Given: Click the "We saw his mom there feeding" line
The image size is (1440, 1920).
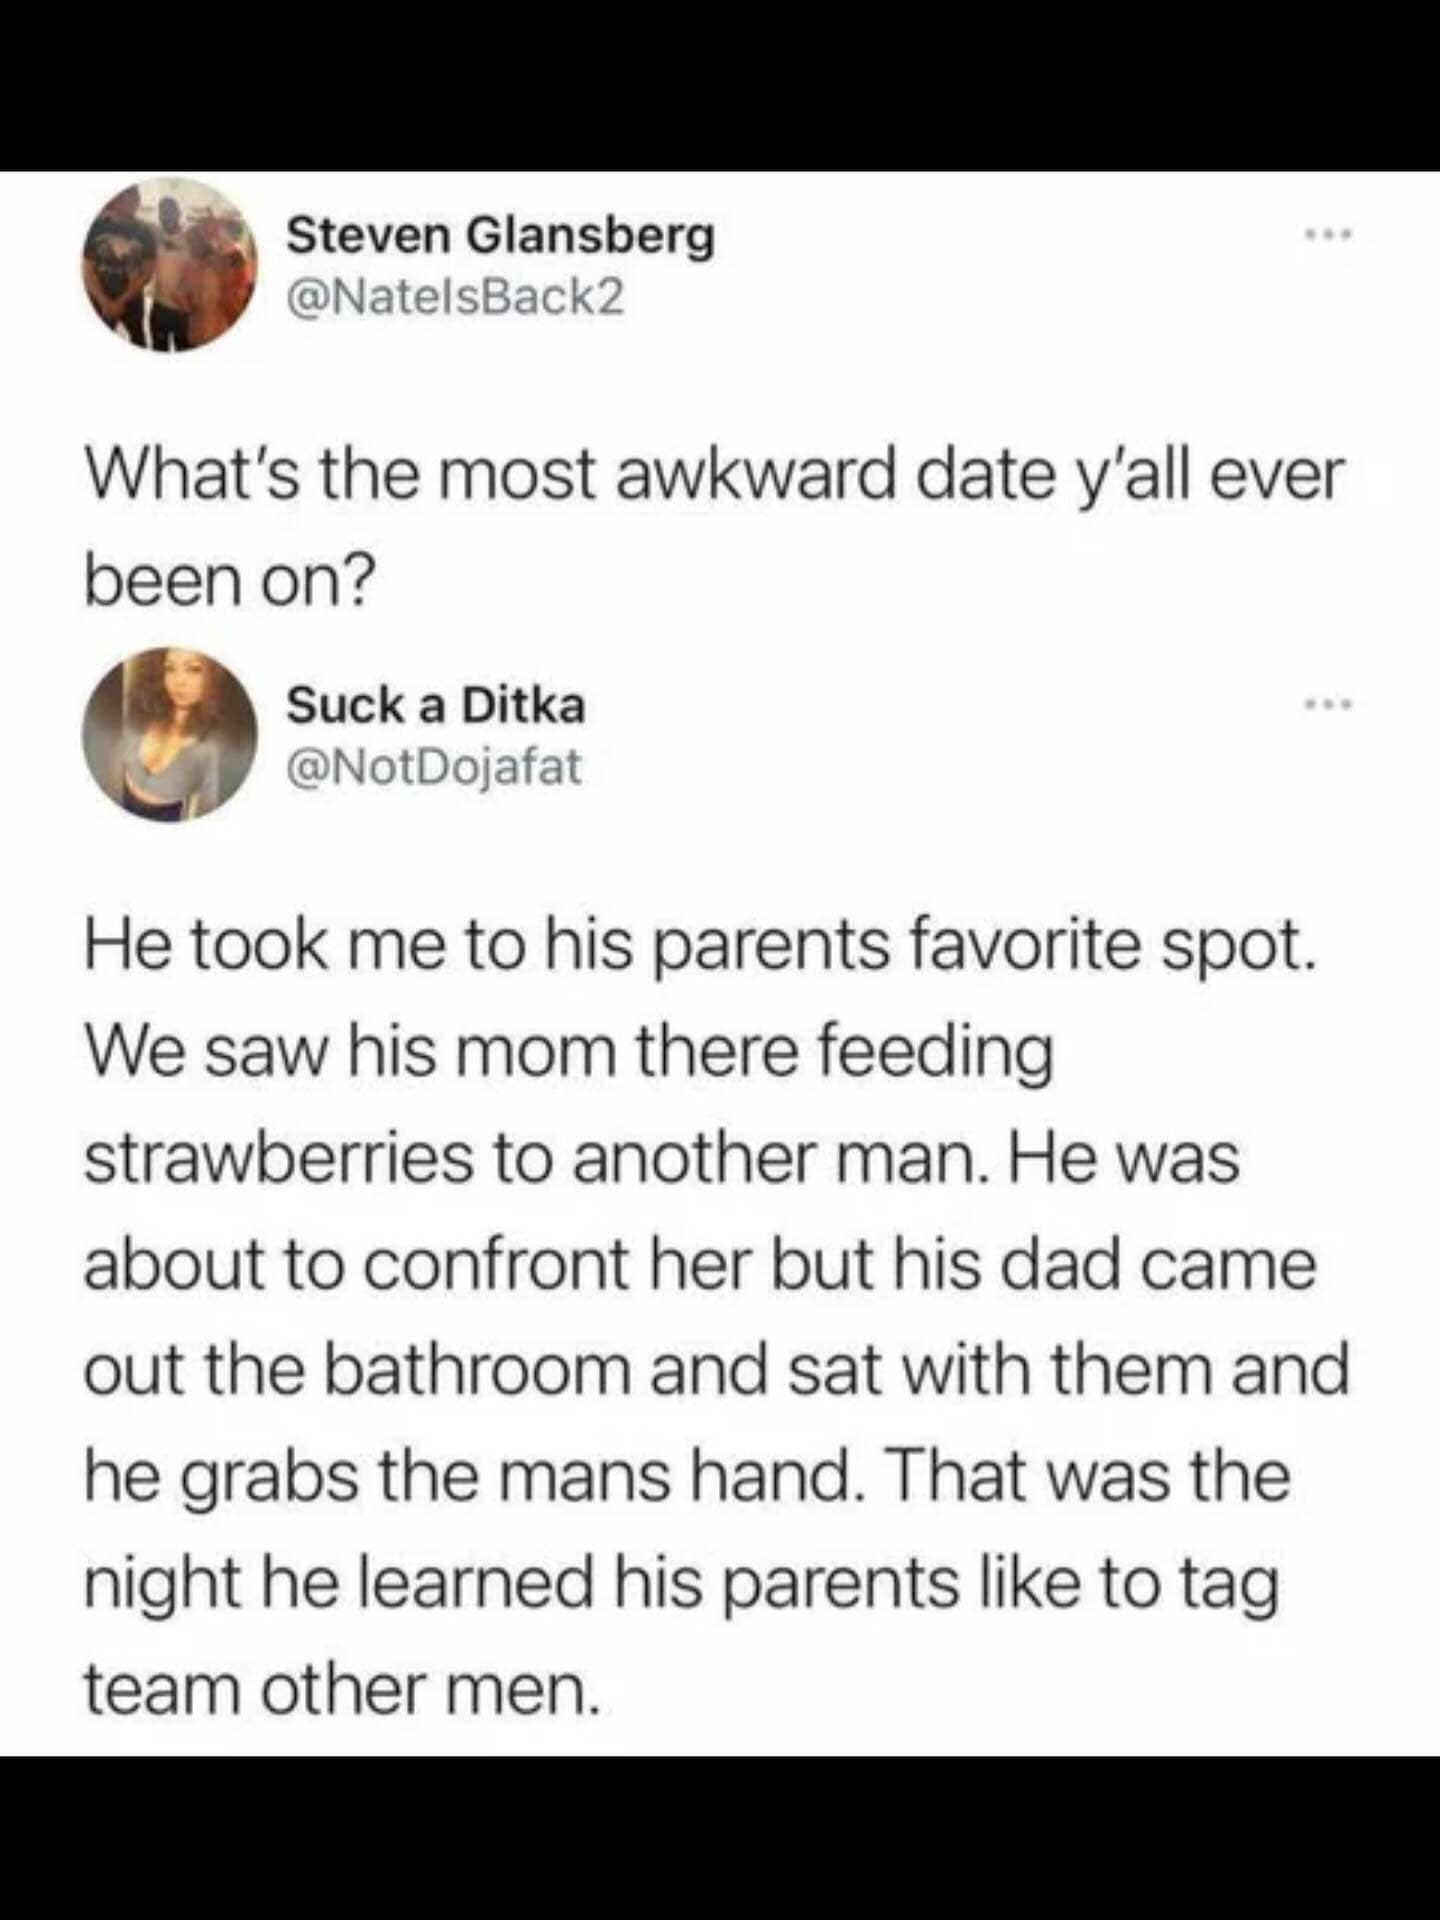Looking at the screenshot, I should tap(568, 1052).
